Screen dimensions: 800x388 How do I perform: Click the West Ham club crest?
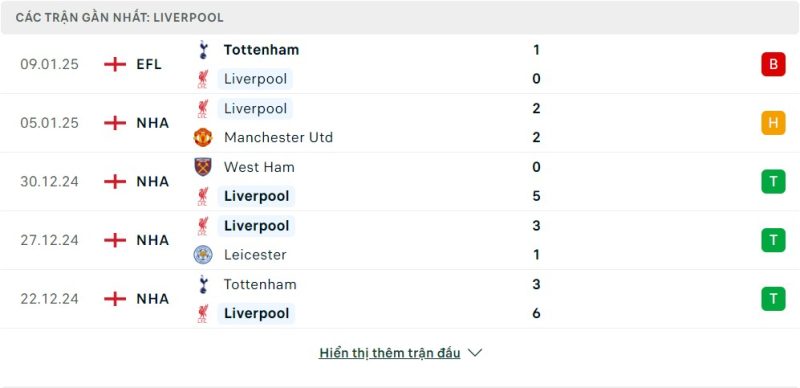[x=203, y=167]
